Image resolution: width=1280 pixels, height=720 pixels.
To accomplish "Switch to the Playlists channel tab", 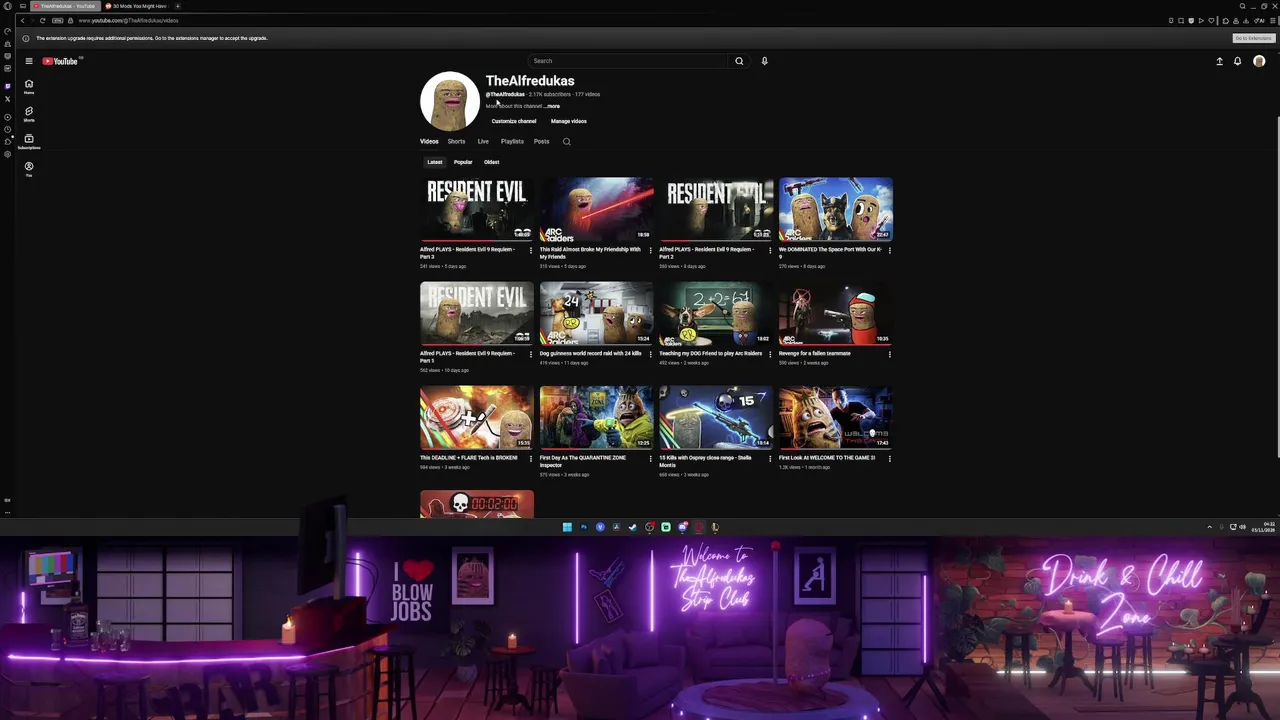I will pyautogui.click(x=512, y=141).
